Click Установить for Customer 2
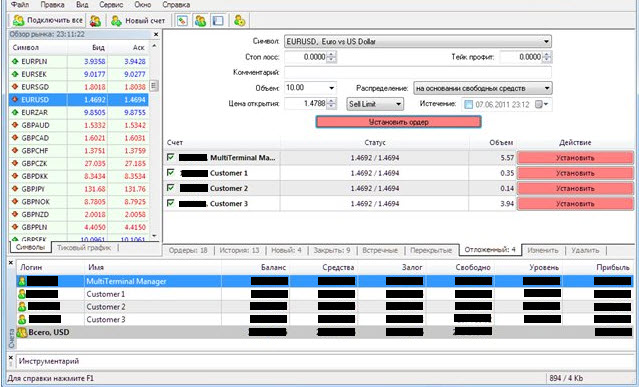This screenshot has height=387, width=639. pyautogui.click(x=575, y=188)
